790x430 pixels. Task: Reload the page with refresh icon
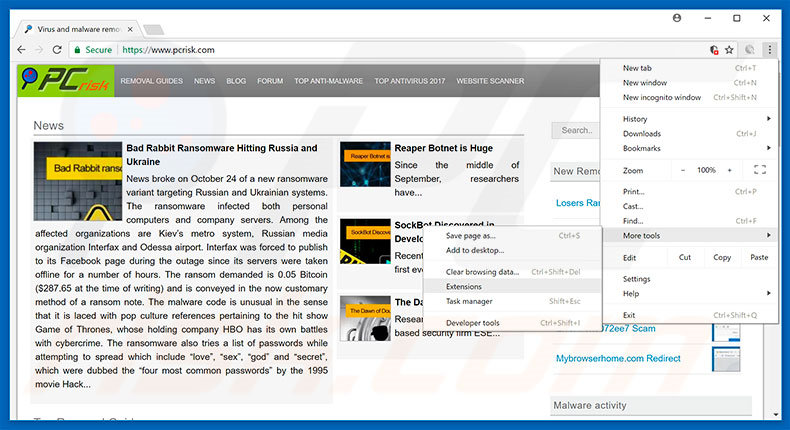tap(57, 50)
